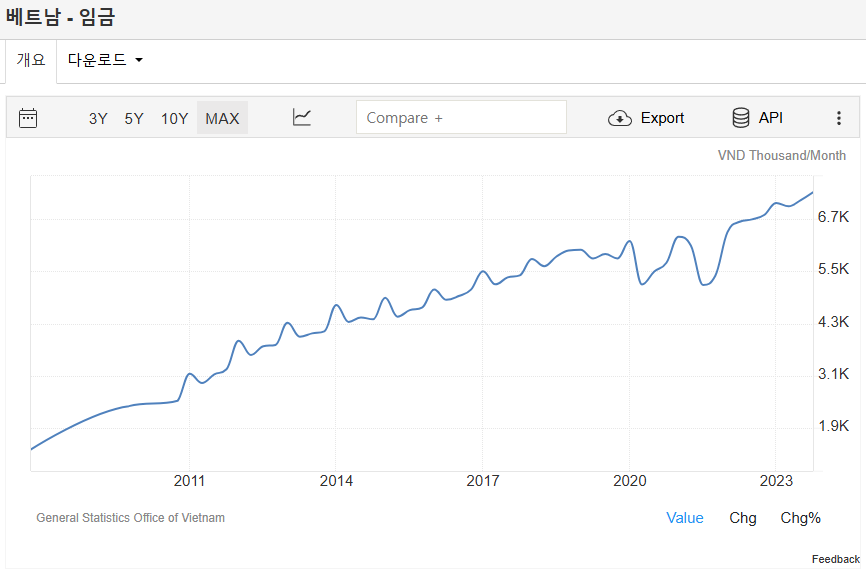Switch chart to Chg% view

click(x=800, y=518)
